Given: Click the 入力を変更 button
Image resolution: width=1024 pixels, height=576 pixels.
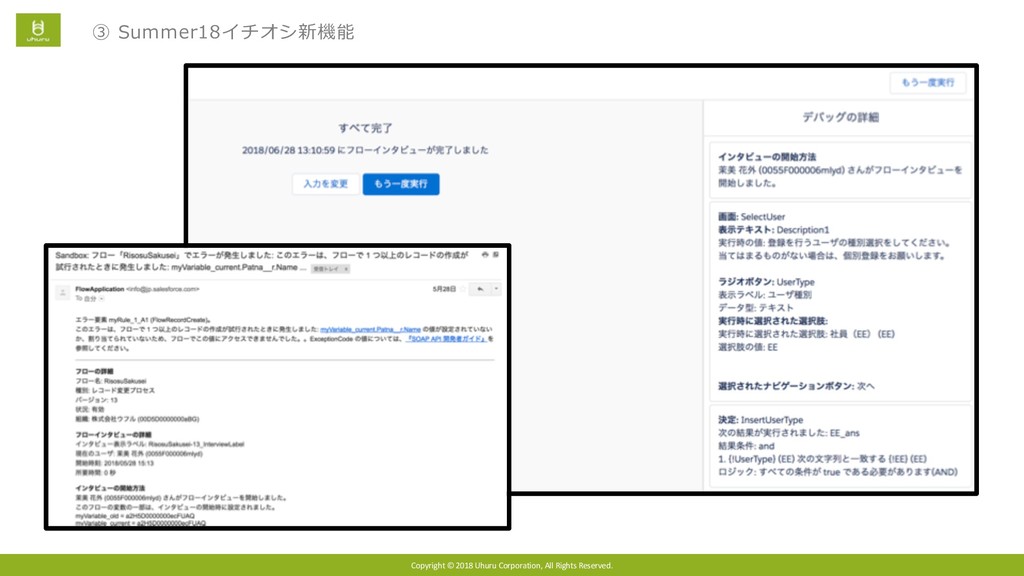Looking at the screenshot, I should click(x=325, y=184).
